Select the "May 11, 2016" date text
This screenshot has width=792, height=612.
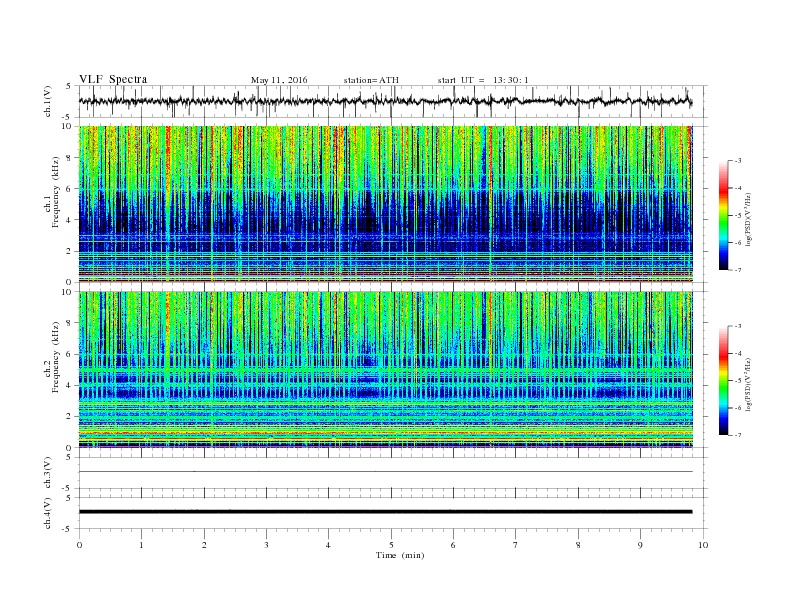(x=279, y=80)
